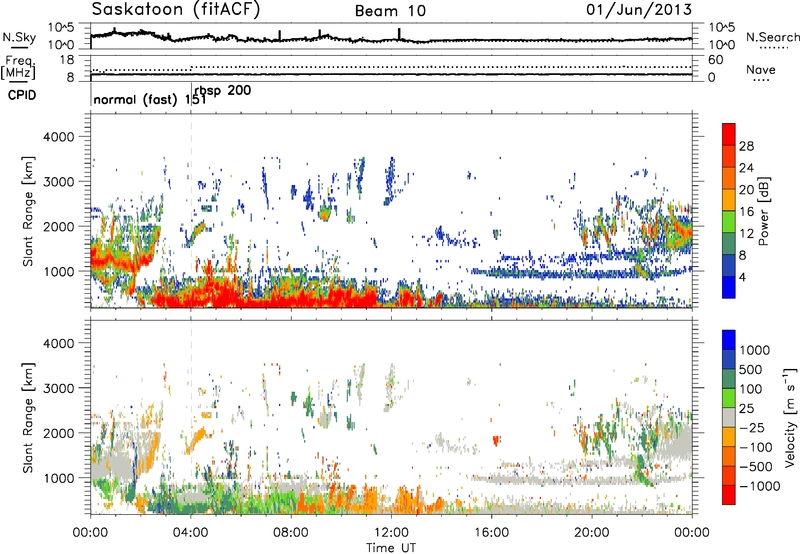
Task: Click the Nave legend label
Action: click(761, 69)
